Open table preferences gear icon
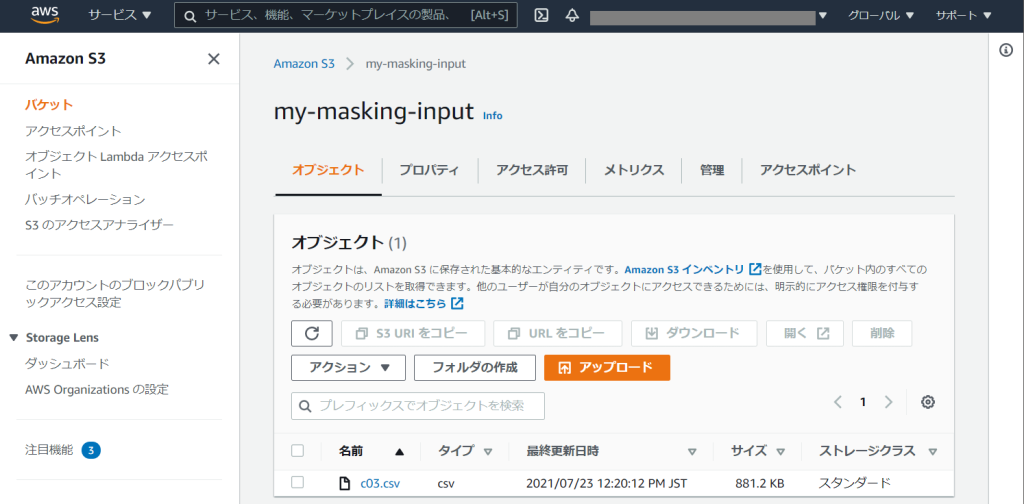 point(927,402)
